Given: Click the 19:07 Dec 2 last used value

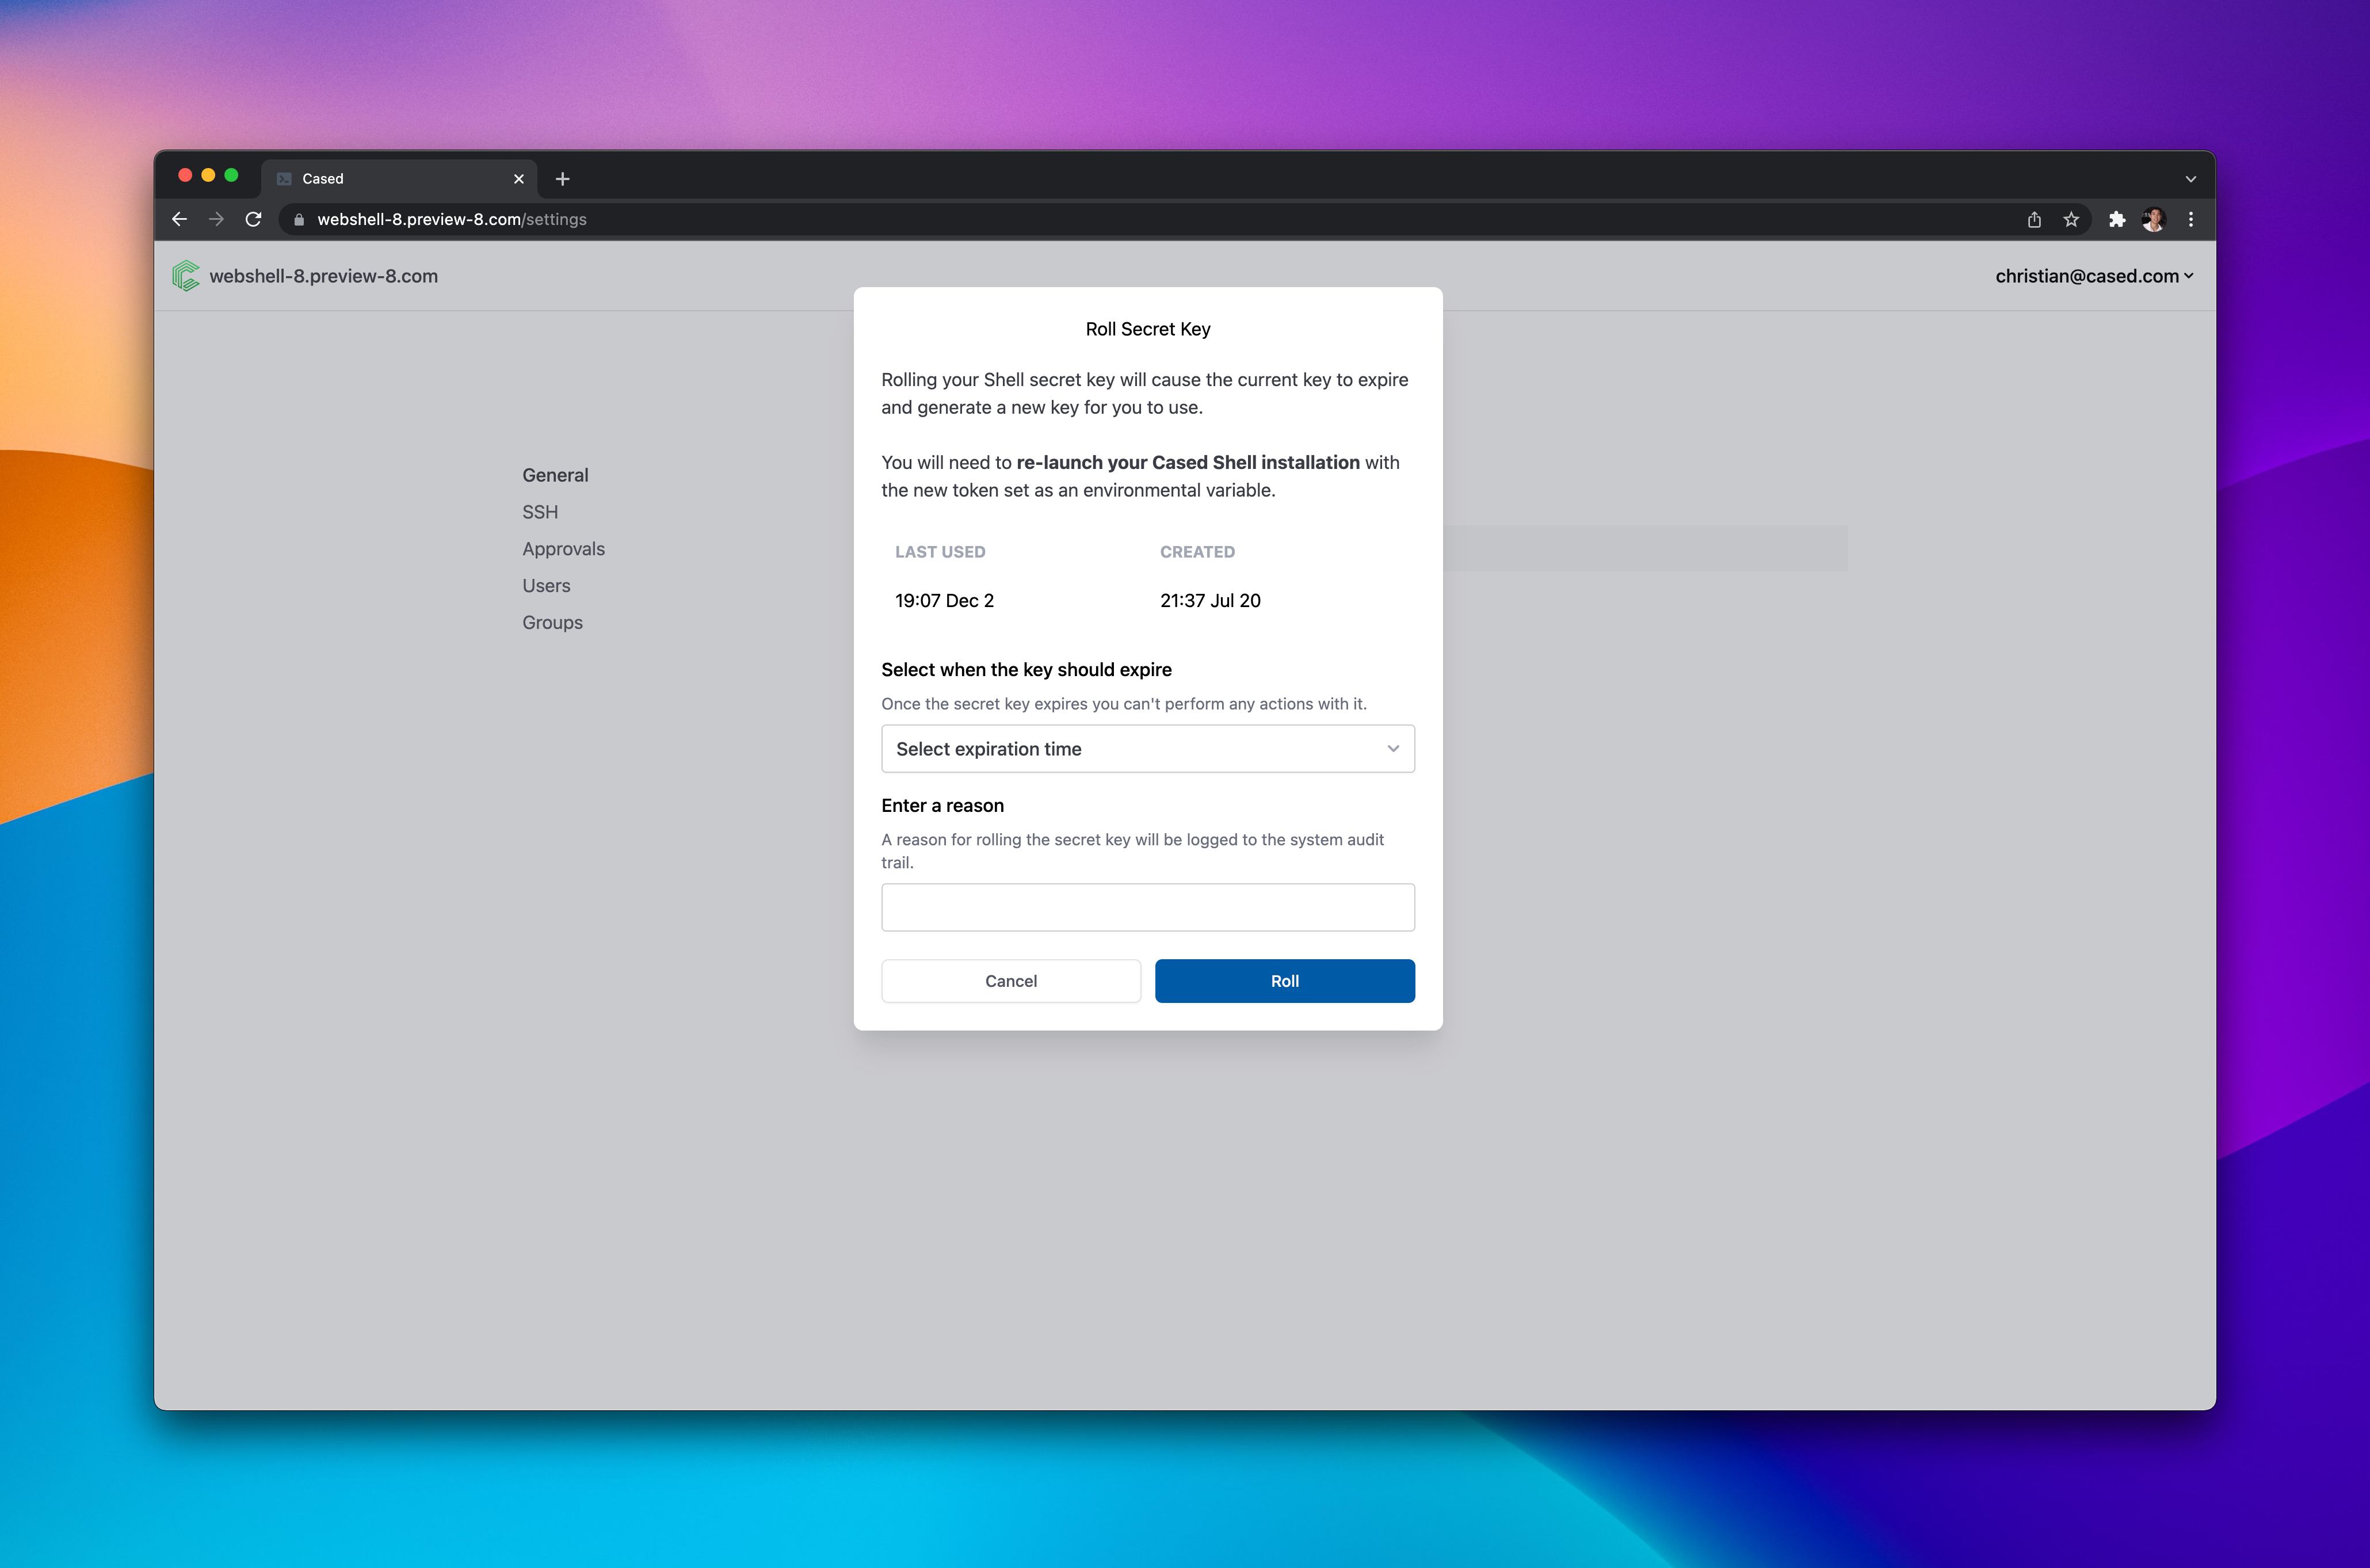Looking at the screenshot, I should (944, 600).
